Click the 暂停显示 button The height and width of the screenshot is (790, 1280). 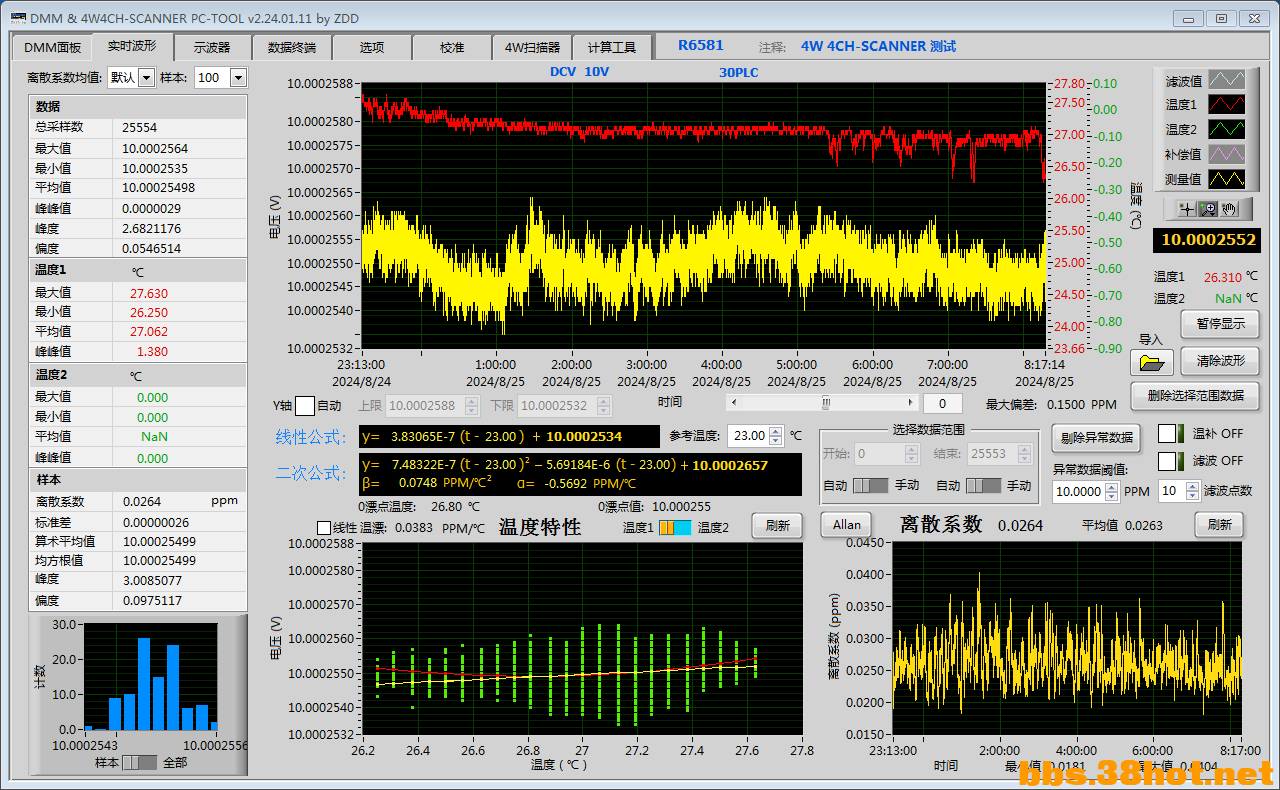(x=1220, y=323)
